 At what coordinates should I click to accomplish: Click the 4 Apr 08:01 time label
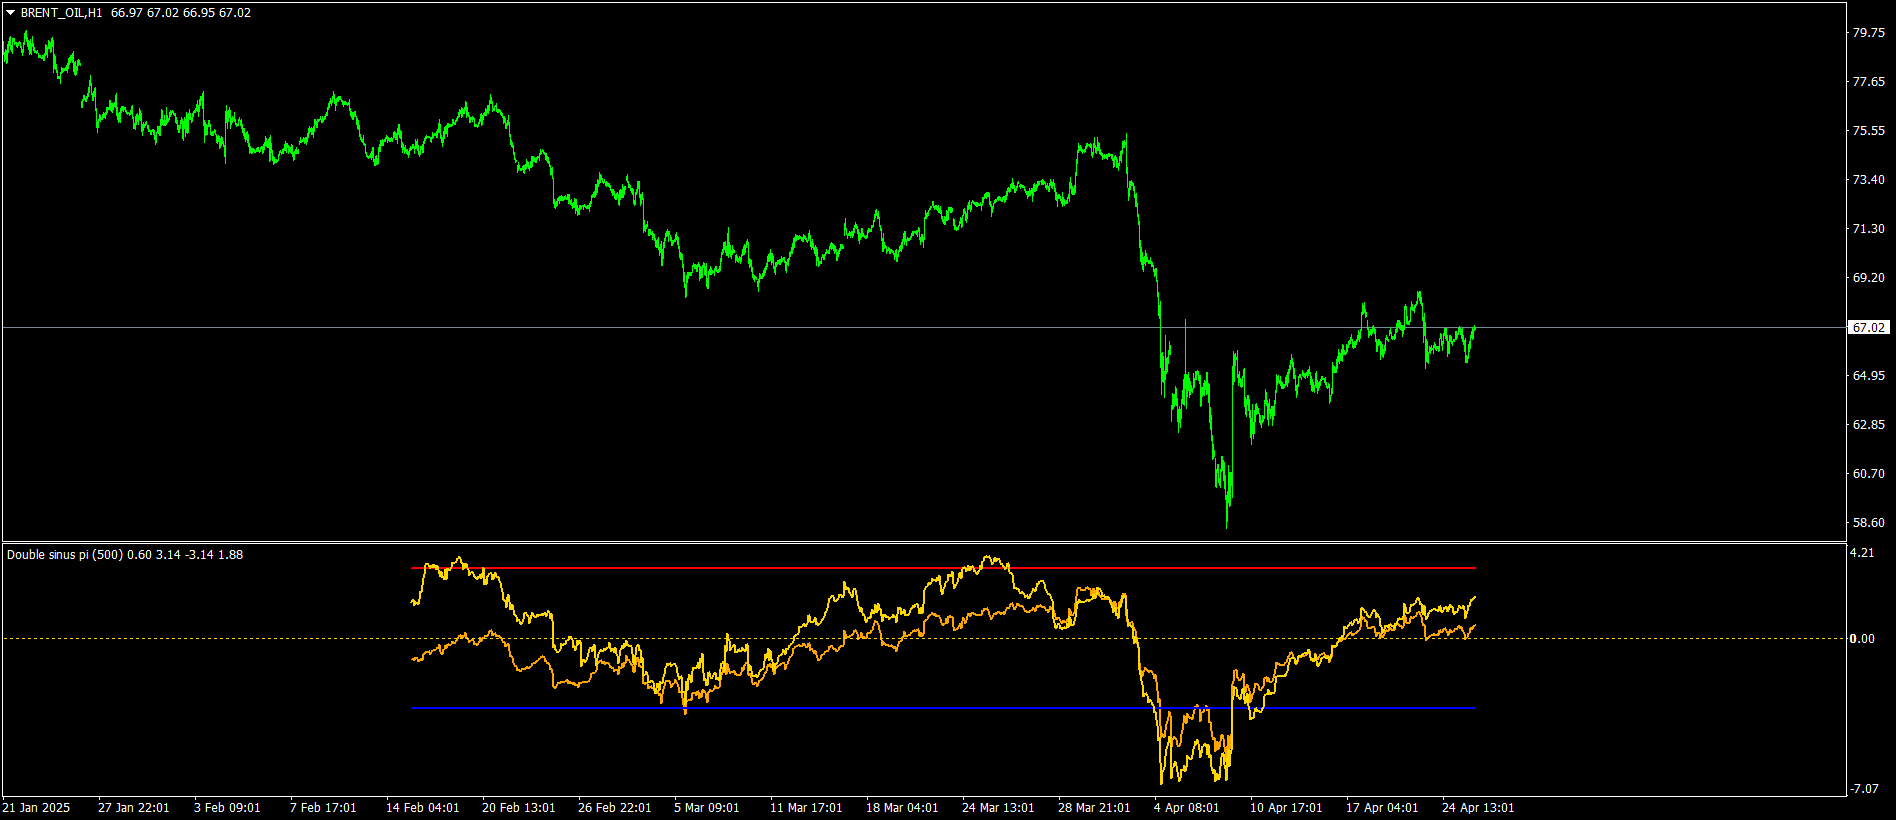click(x=1186, y=808)
